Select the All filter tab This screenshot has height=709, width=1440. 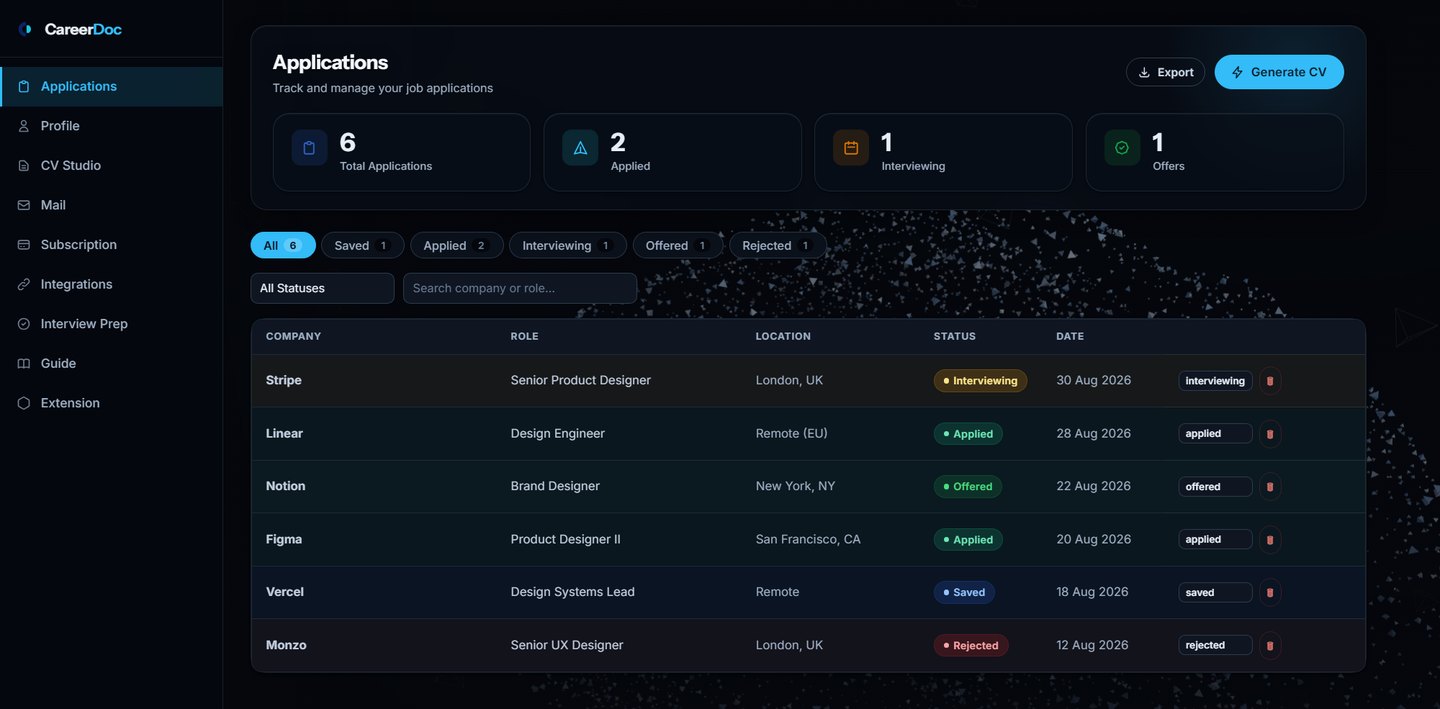click(x=283, y=245)
